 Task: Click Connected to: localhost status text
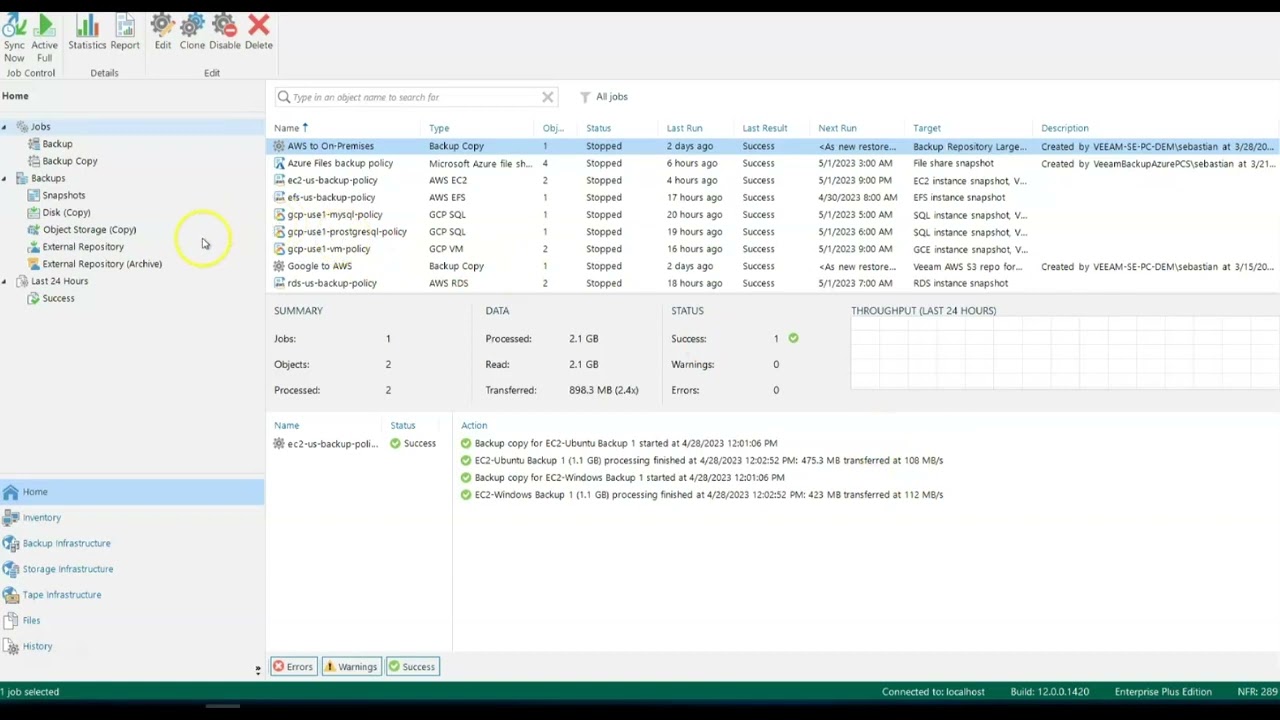(933, 692)
